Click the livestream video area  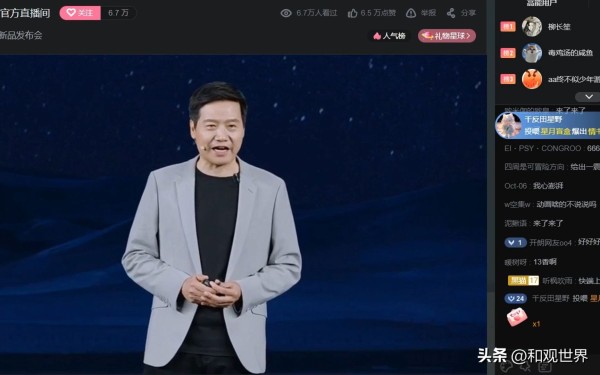(243, 214)
